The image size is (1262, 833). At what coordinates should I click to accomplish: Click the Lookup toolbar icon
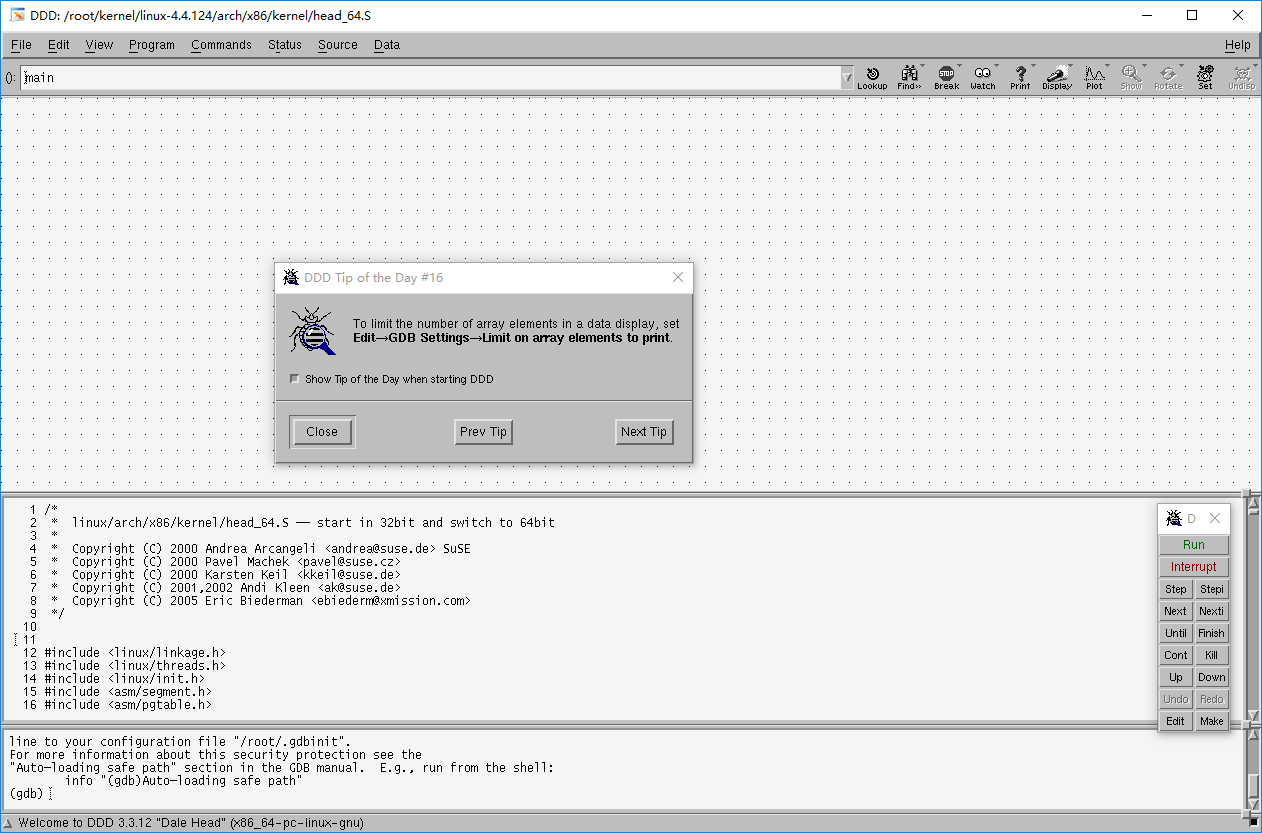pyautogui.click(x=872, y=77)
